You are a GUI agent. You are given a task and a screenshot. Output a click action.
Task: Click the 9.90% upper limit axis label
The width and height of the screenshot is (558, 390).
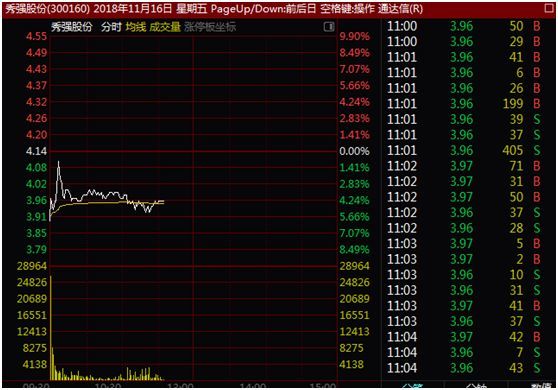click(354, 36)
